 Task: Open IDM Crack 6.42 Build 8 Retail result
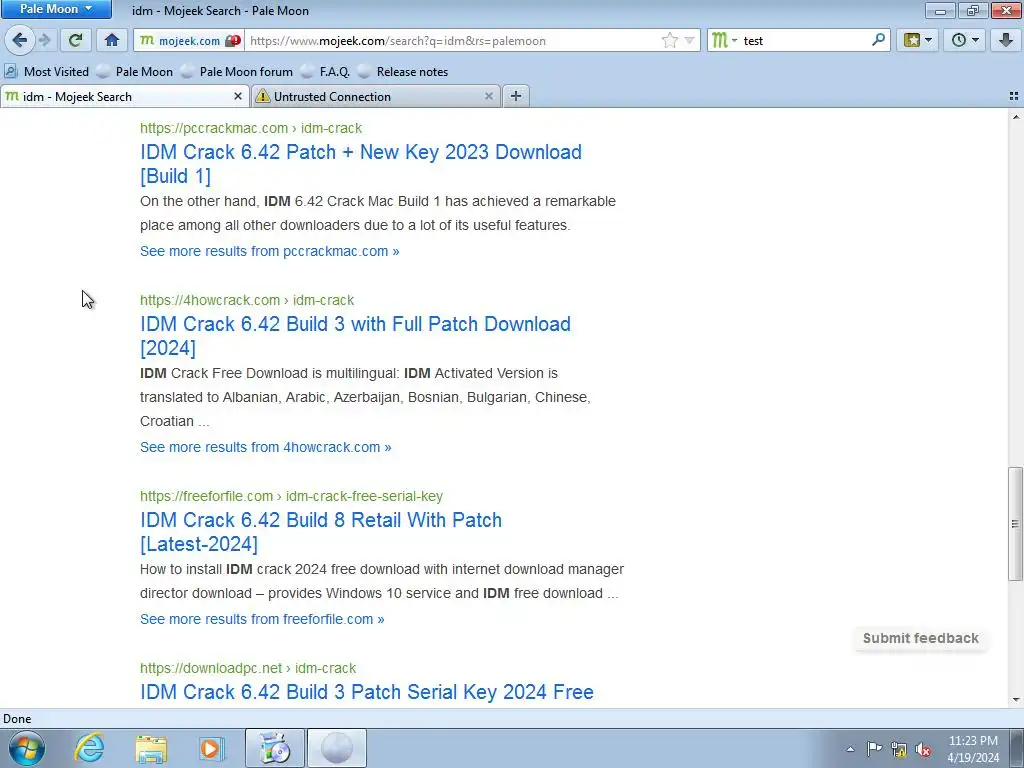point(321,532)
